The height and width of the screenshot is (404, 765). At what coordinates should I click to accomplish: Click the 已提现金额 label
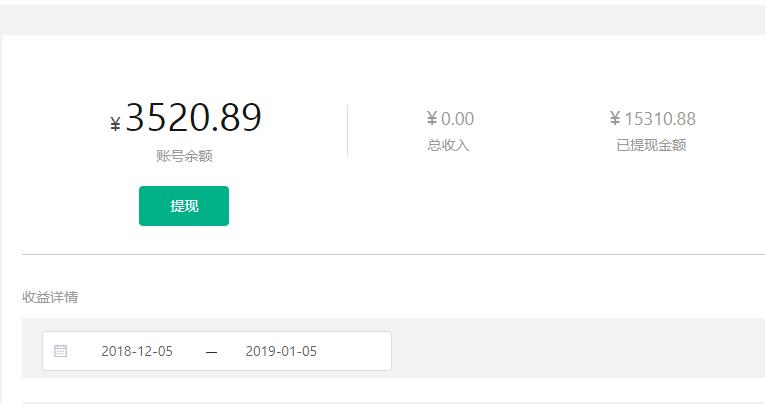(651, 145)
